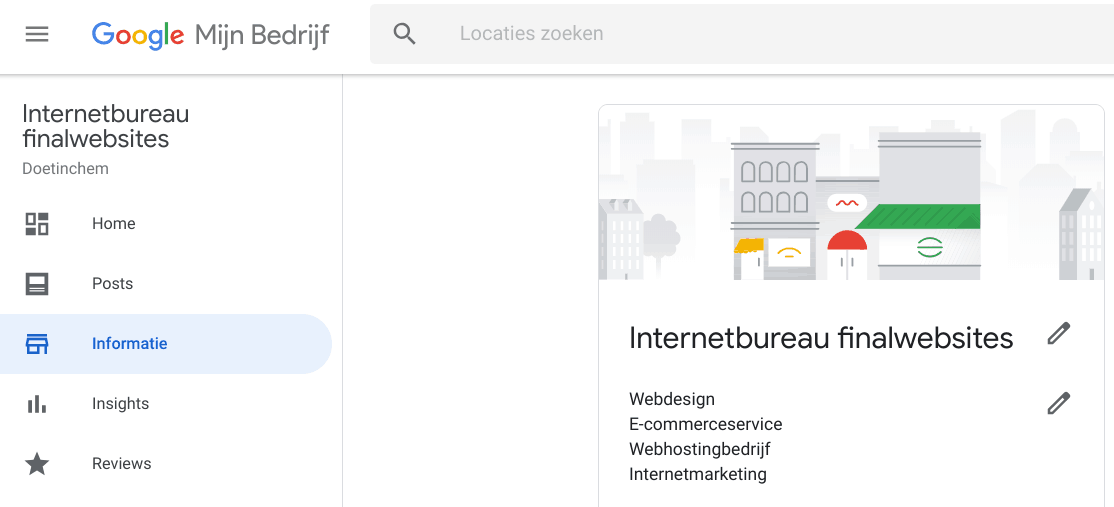1114x507 pixels.
Task: Click the Webdesign category text
Action: pos(672,399)
